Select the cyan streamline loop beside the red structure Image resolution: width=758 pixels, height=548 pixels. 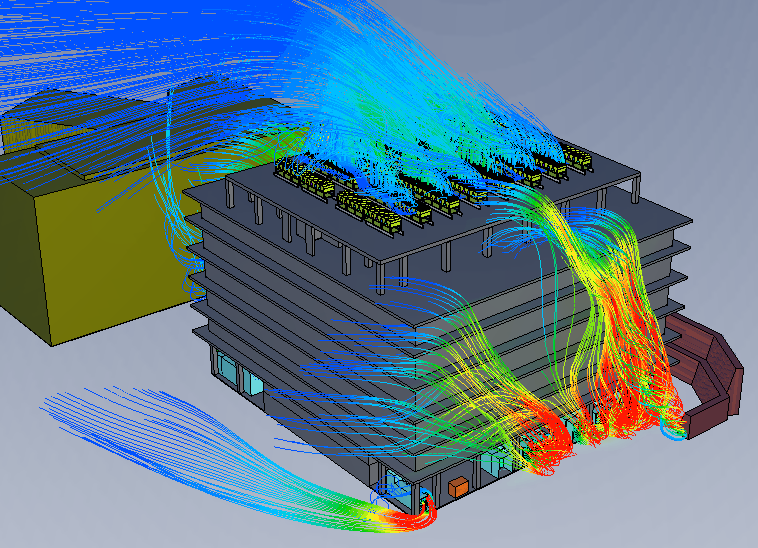point(674,430)
